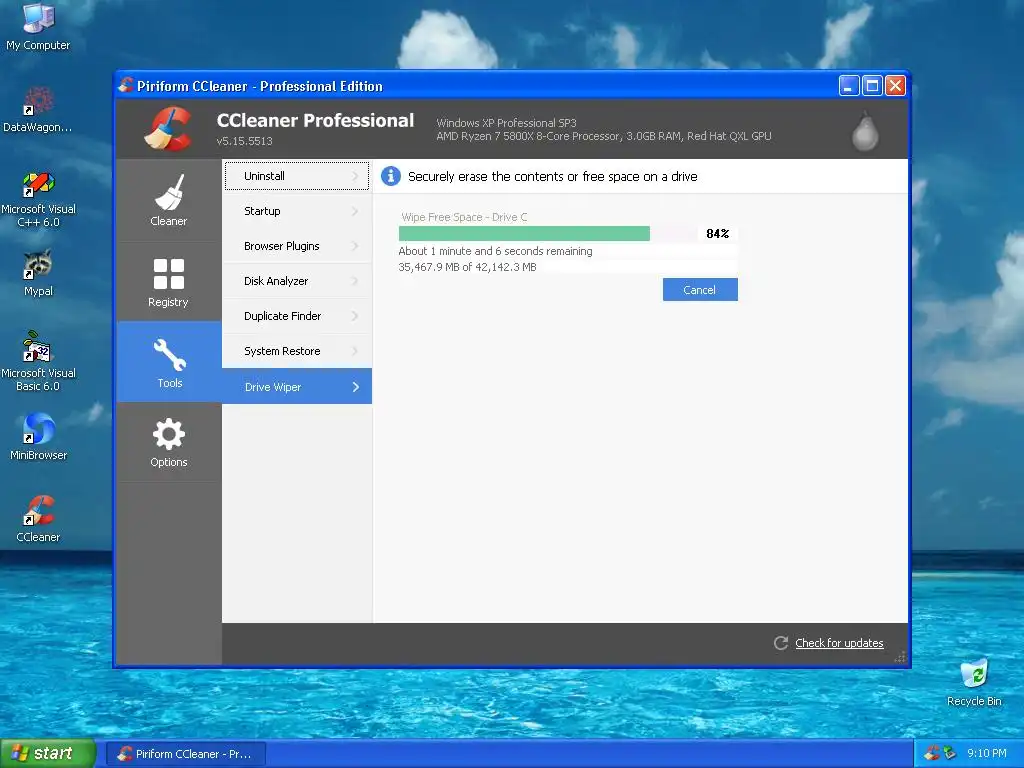Click the CCleaner logo in the header
The height and width of the screenshot is (768, 1024).
(168, 129)
